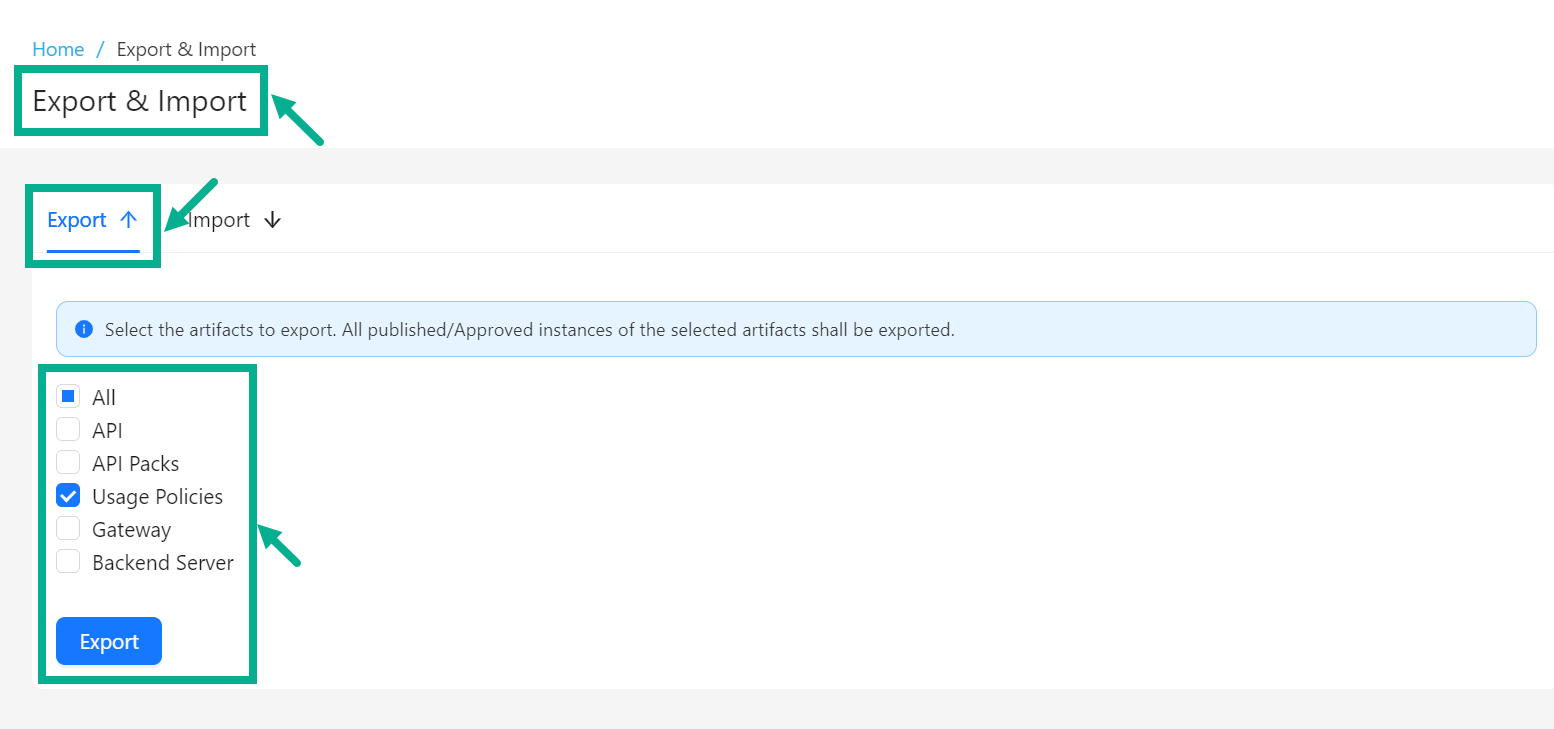Click the 'Backend Server' label text
This screenshot has height=729, width=1554.
click(x=162, y=562)
